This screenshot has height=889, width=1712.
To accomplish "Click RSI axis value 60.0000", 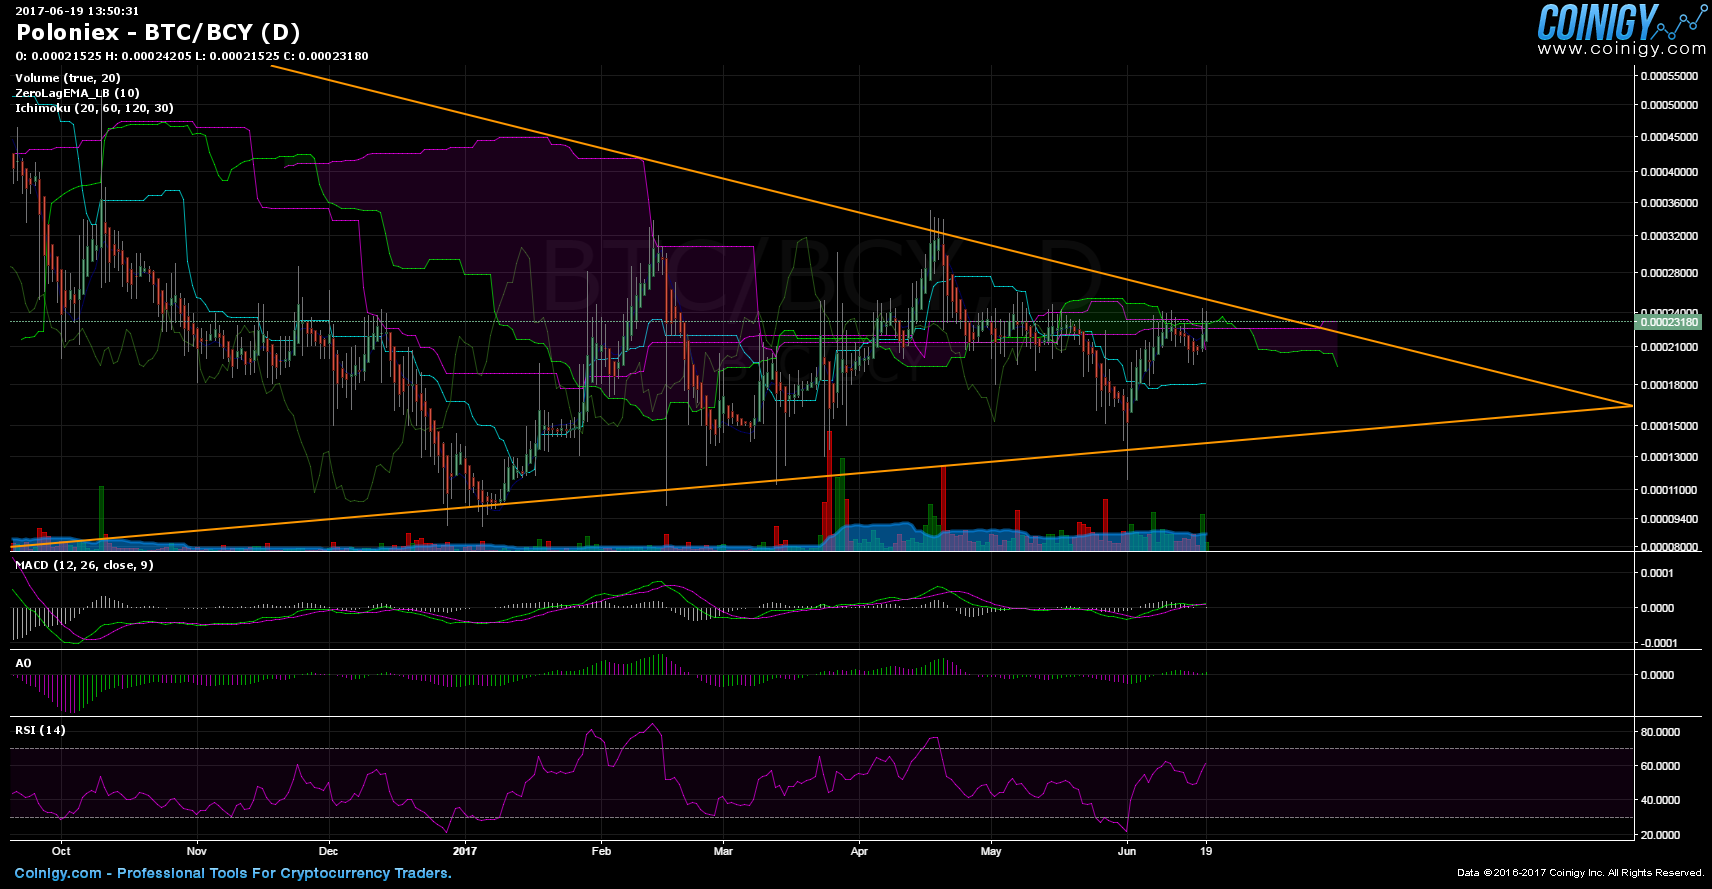I will click(x=1660, y=766).
